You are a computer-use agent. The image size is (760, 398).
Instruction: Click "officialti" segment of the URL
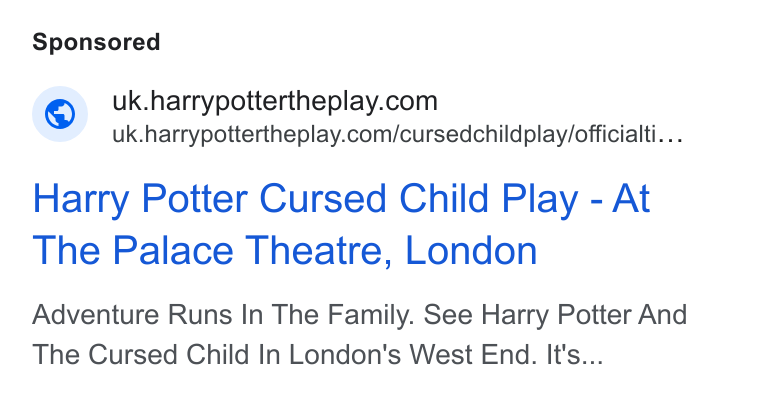point(616,134)
